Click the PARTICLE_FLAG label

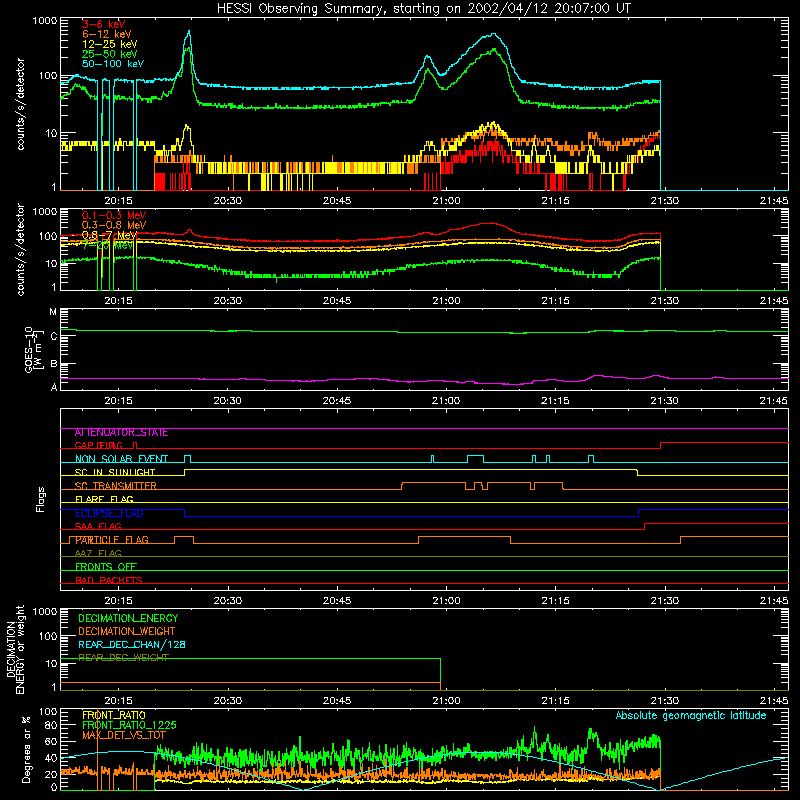[x=112, y=540]
